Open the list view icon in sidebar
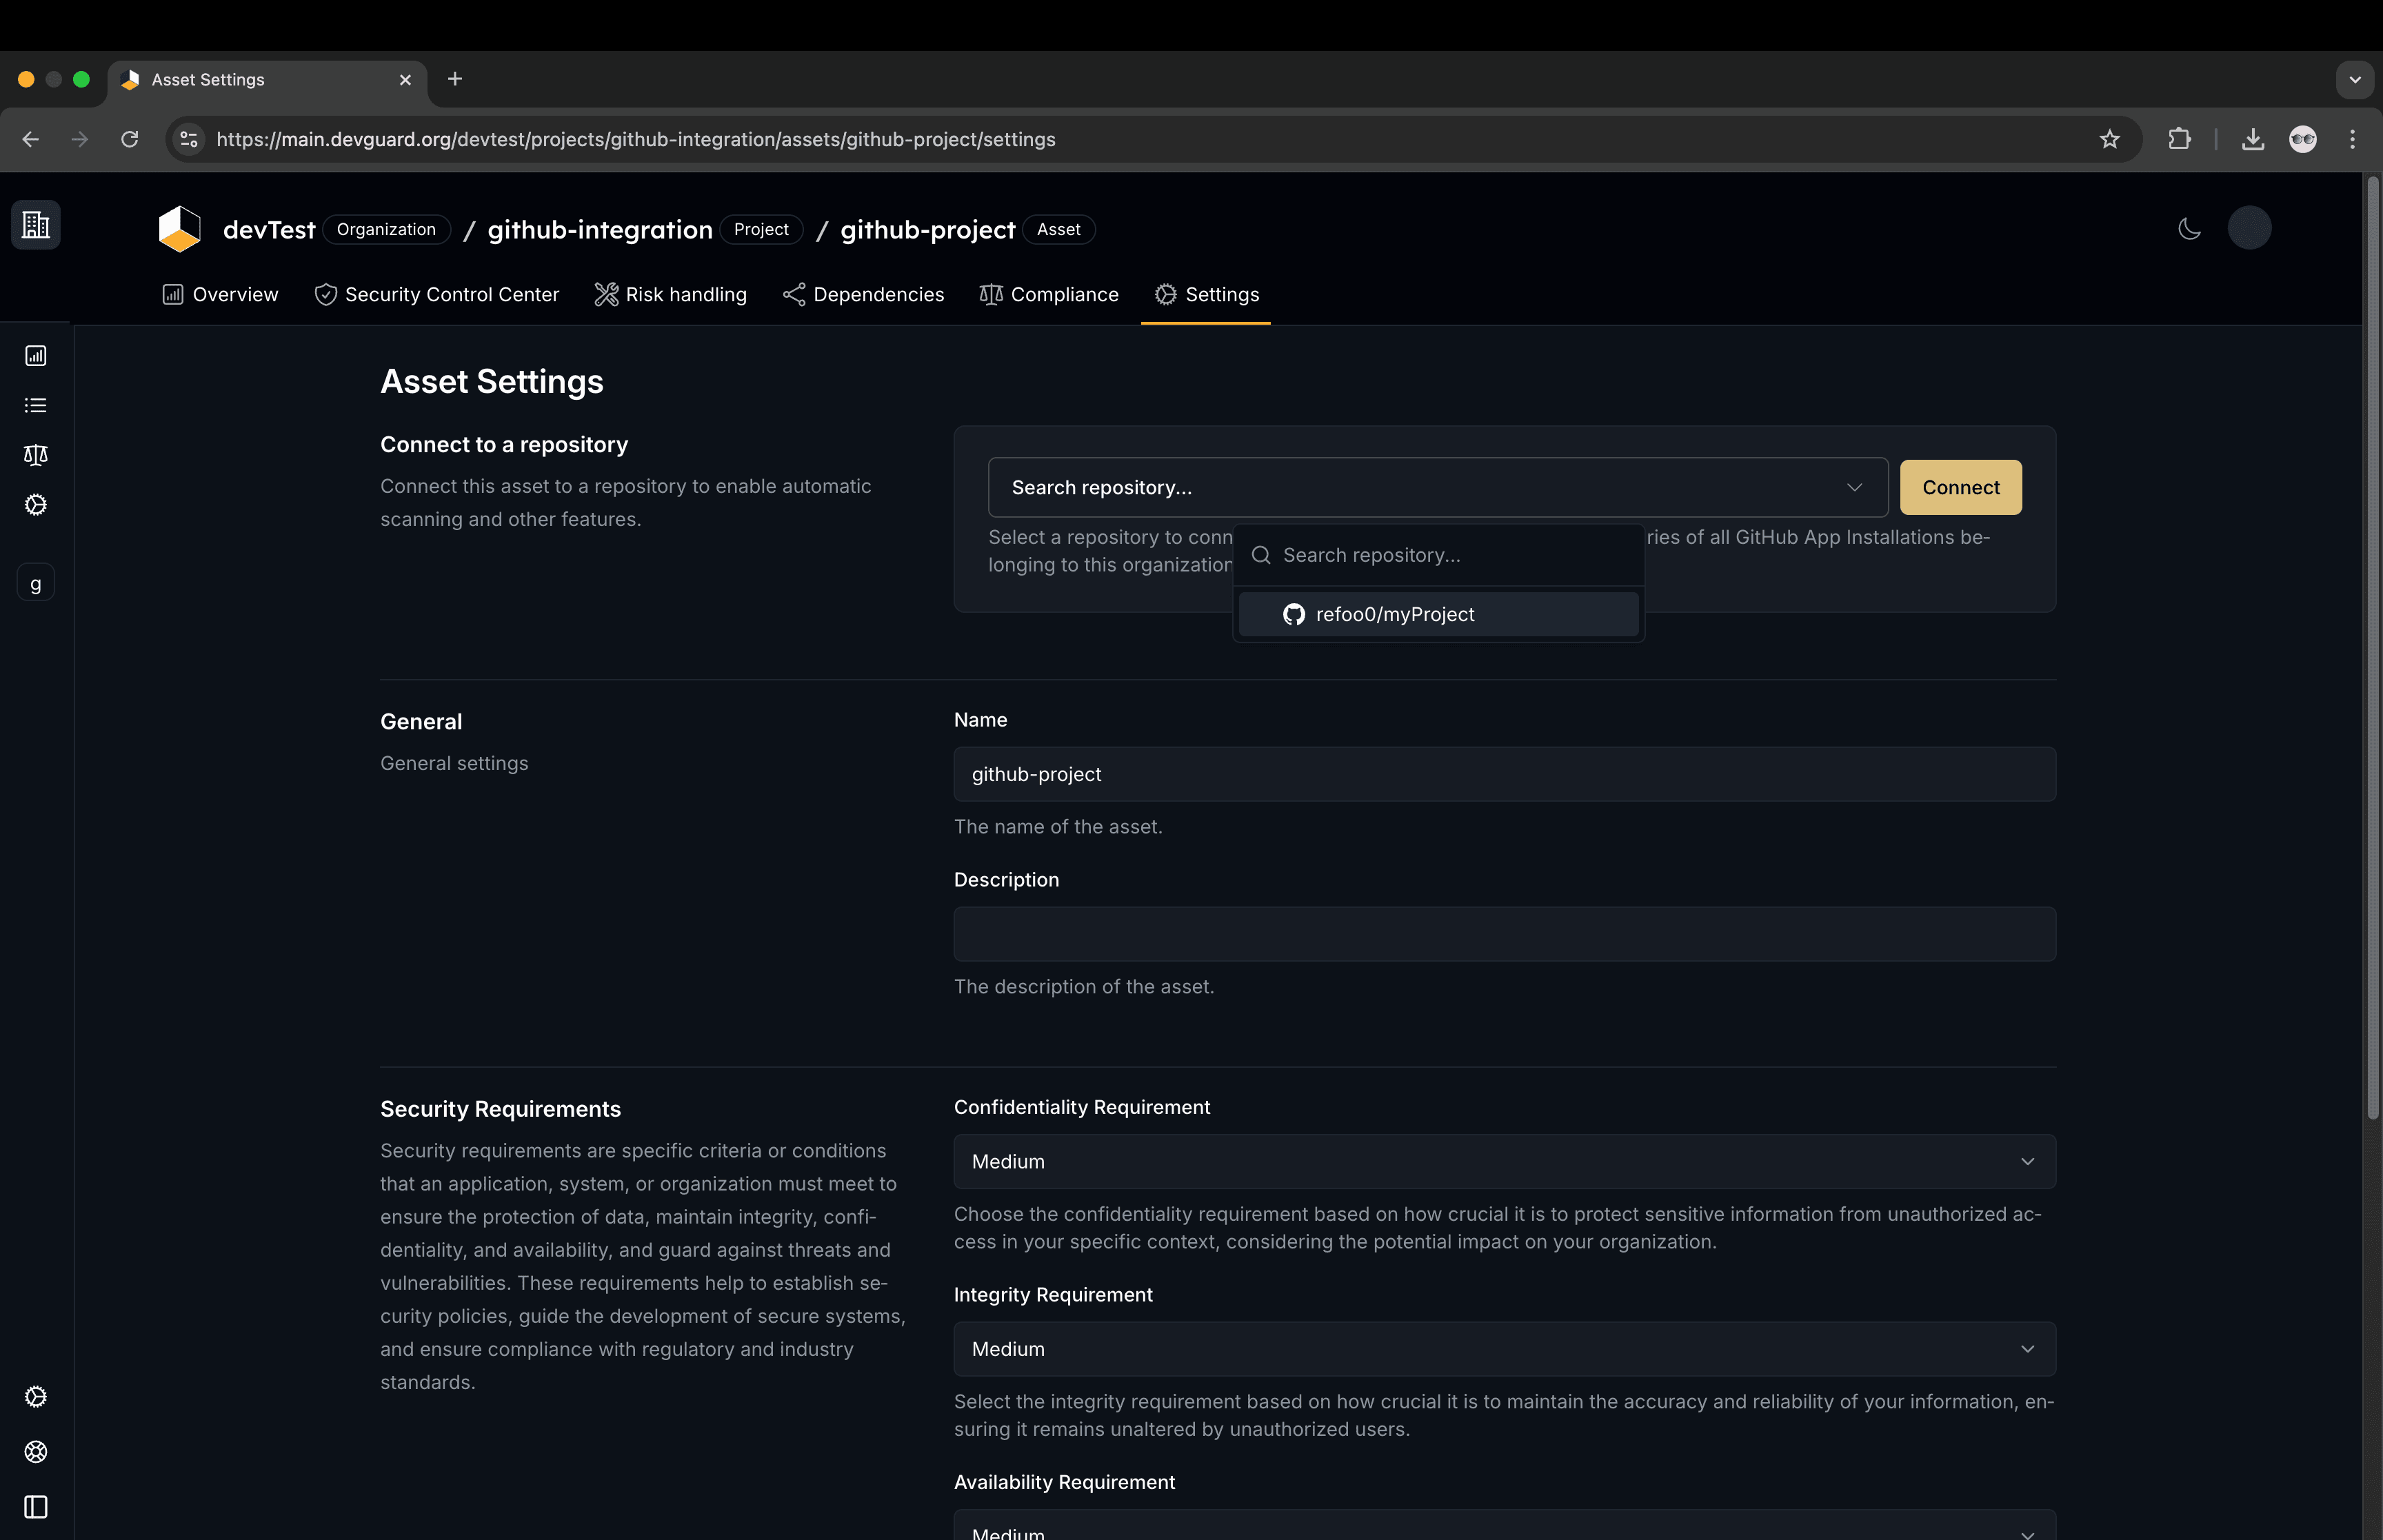 click(35, 404)
